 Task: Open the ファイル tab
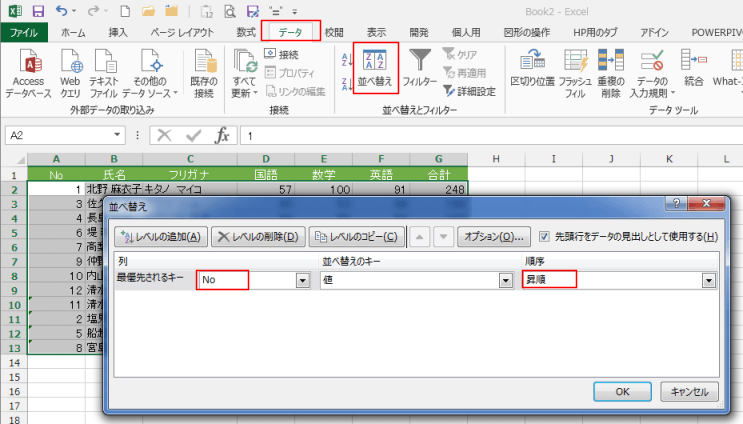click(x=24, y=32)
